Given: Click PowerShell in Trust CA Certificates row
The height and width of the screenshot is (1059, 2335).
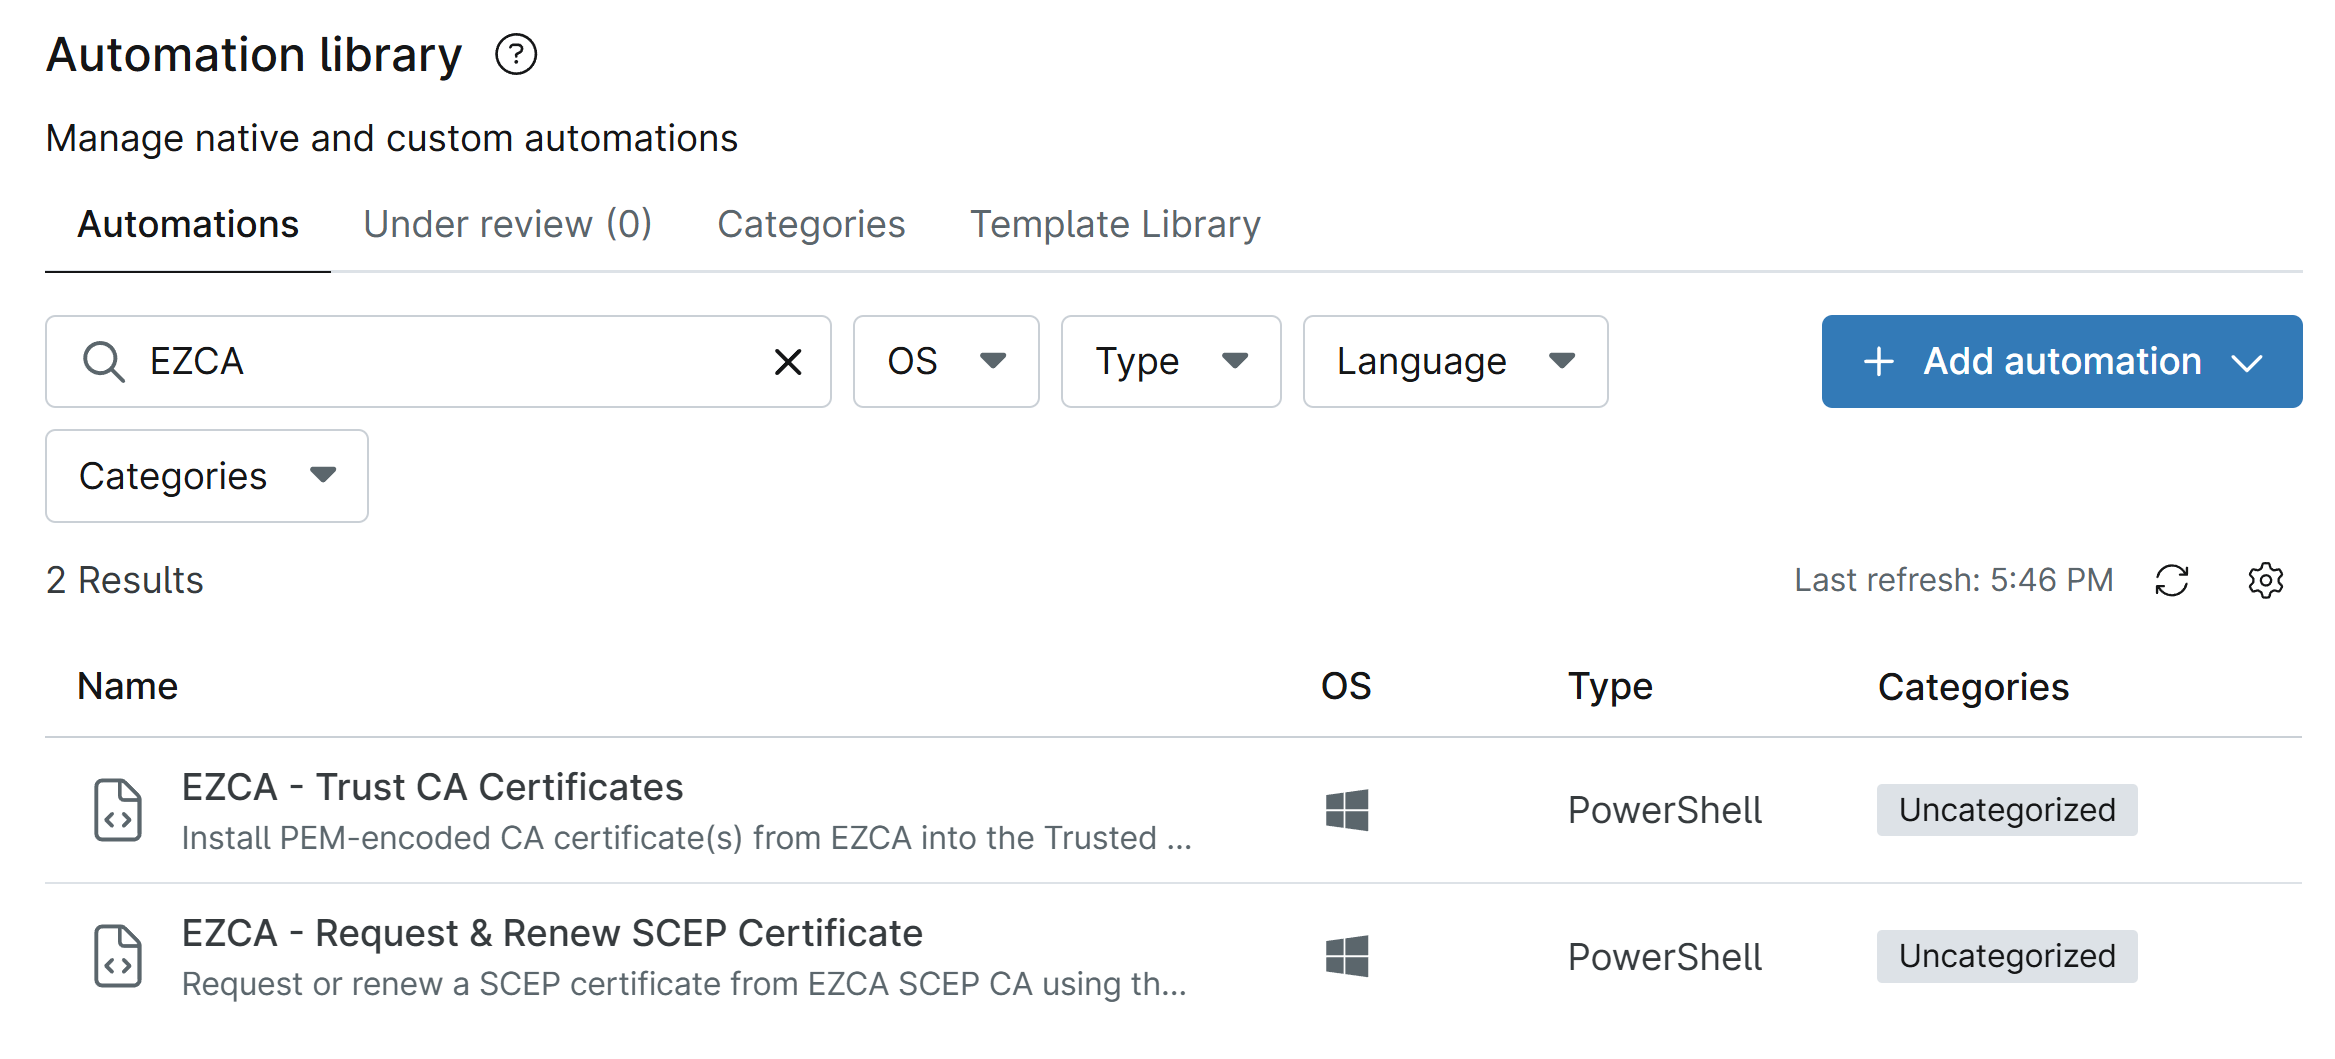Looking at the screenshot, I should (1665, 810).
